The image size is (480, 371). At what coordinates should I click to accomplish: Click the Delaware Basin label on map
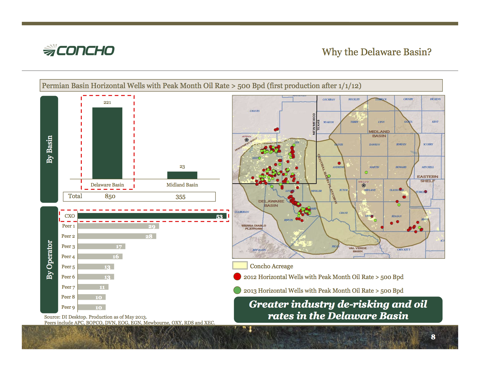(x=271, y=203)
